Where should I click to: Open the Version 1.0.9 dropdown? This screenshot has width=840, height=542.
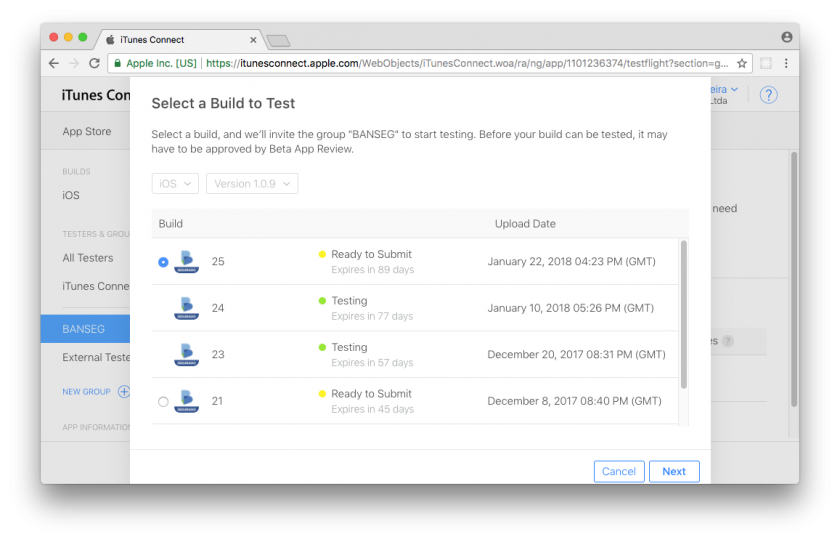pos(252,184)
